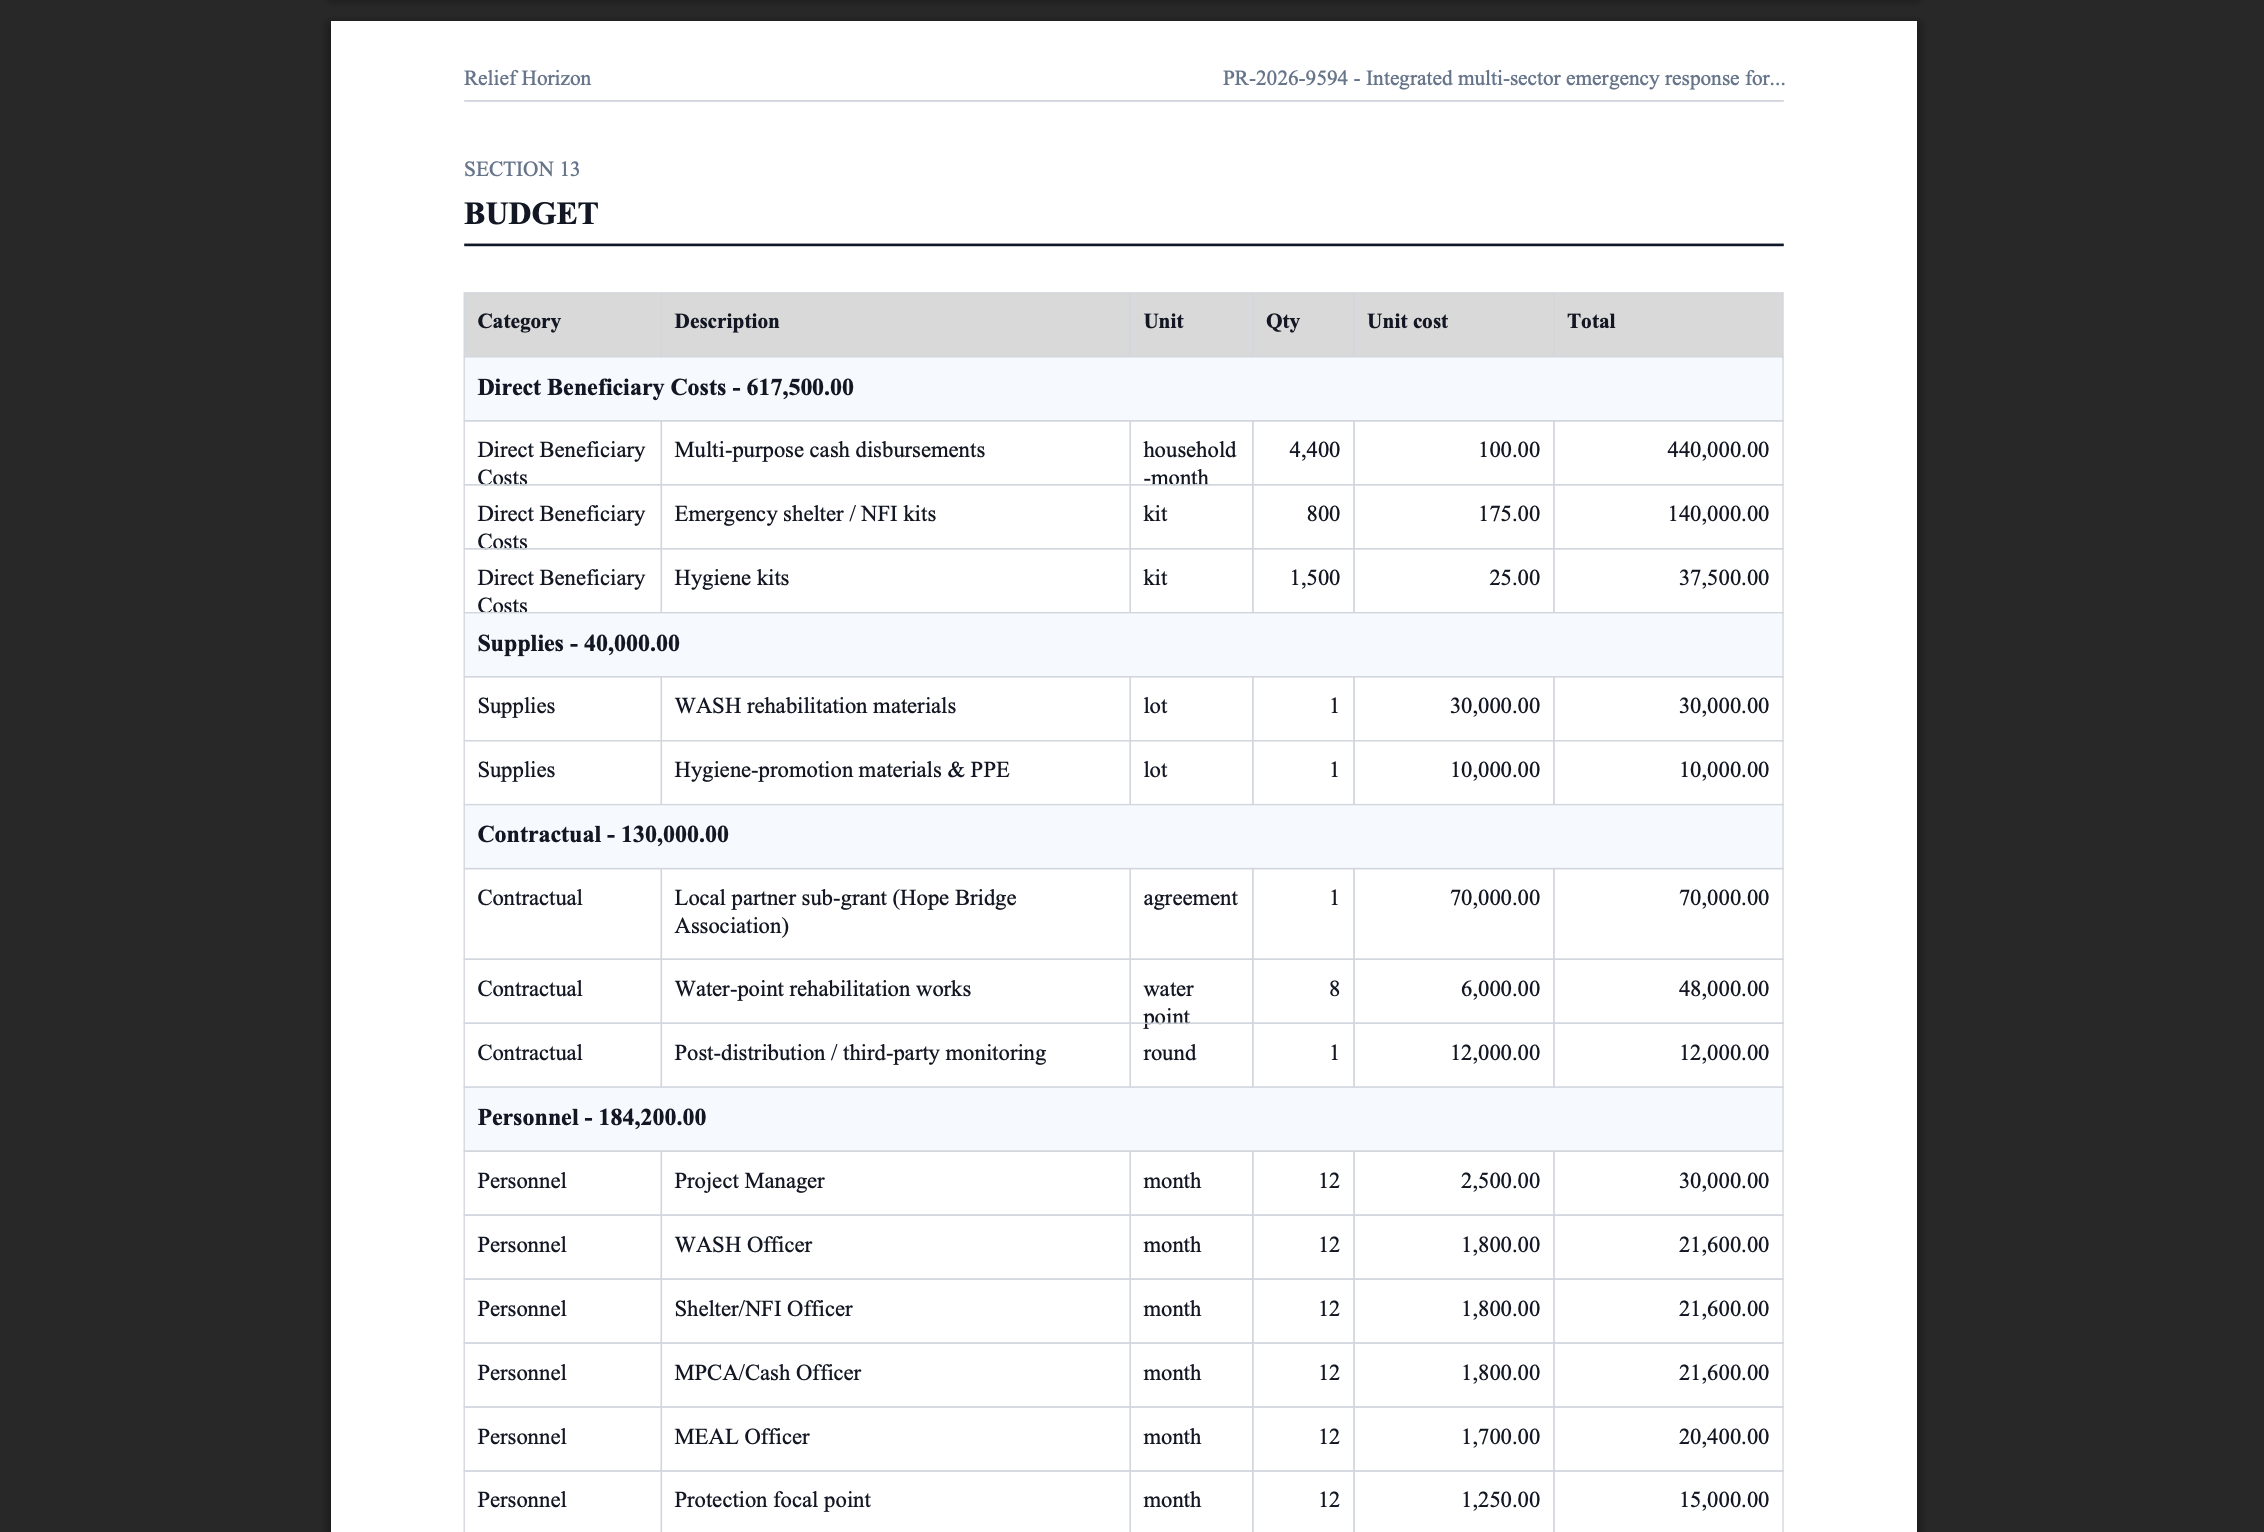Screen dimensions: 2264x1532
Task: Select the 'Personnel - 184,200.00' group row
Action: click(x=1123, y=1118)
